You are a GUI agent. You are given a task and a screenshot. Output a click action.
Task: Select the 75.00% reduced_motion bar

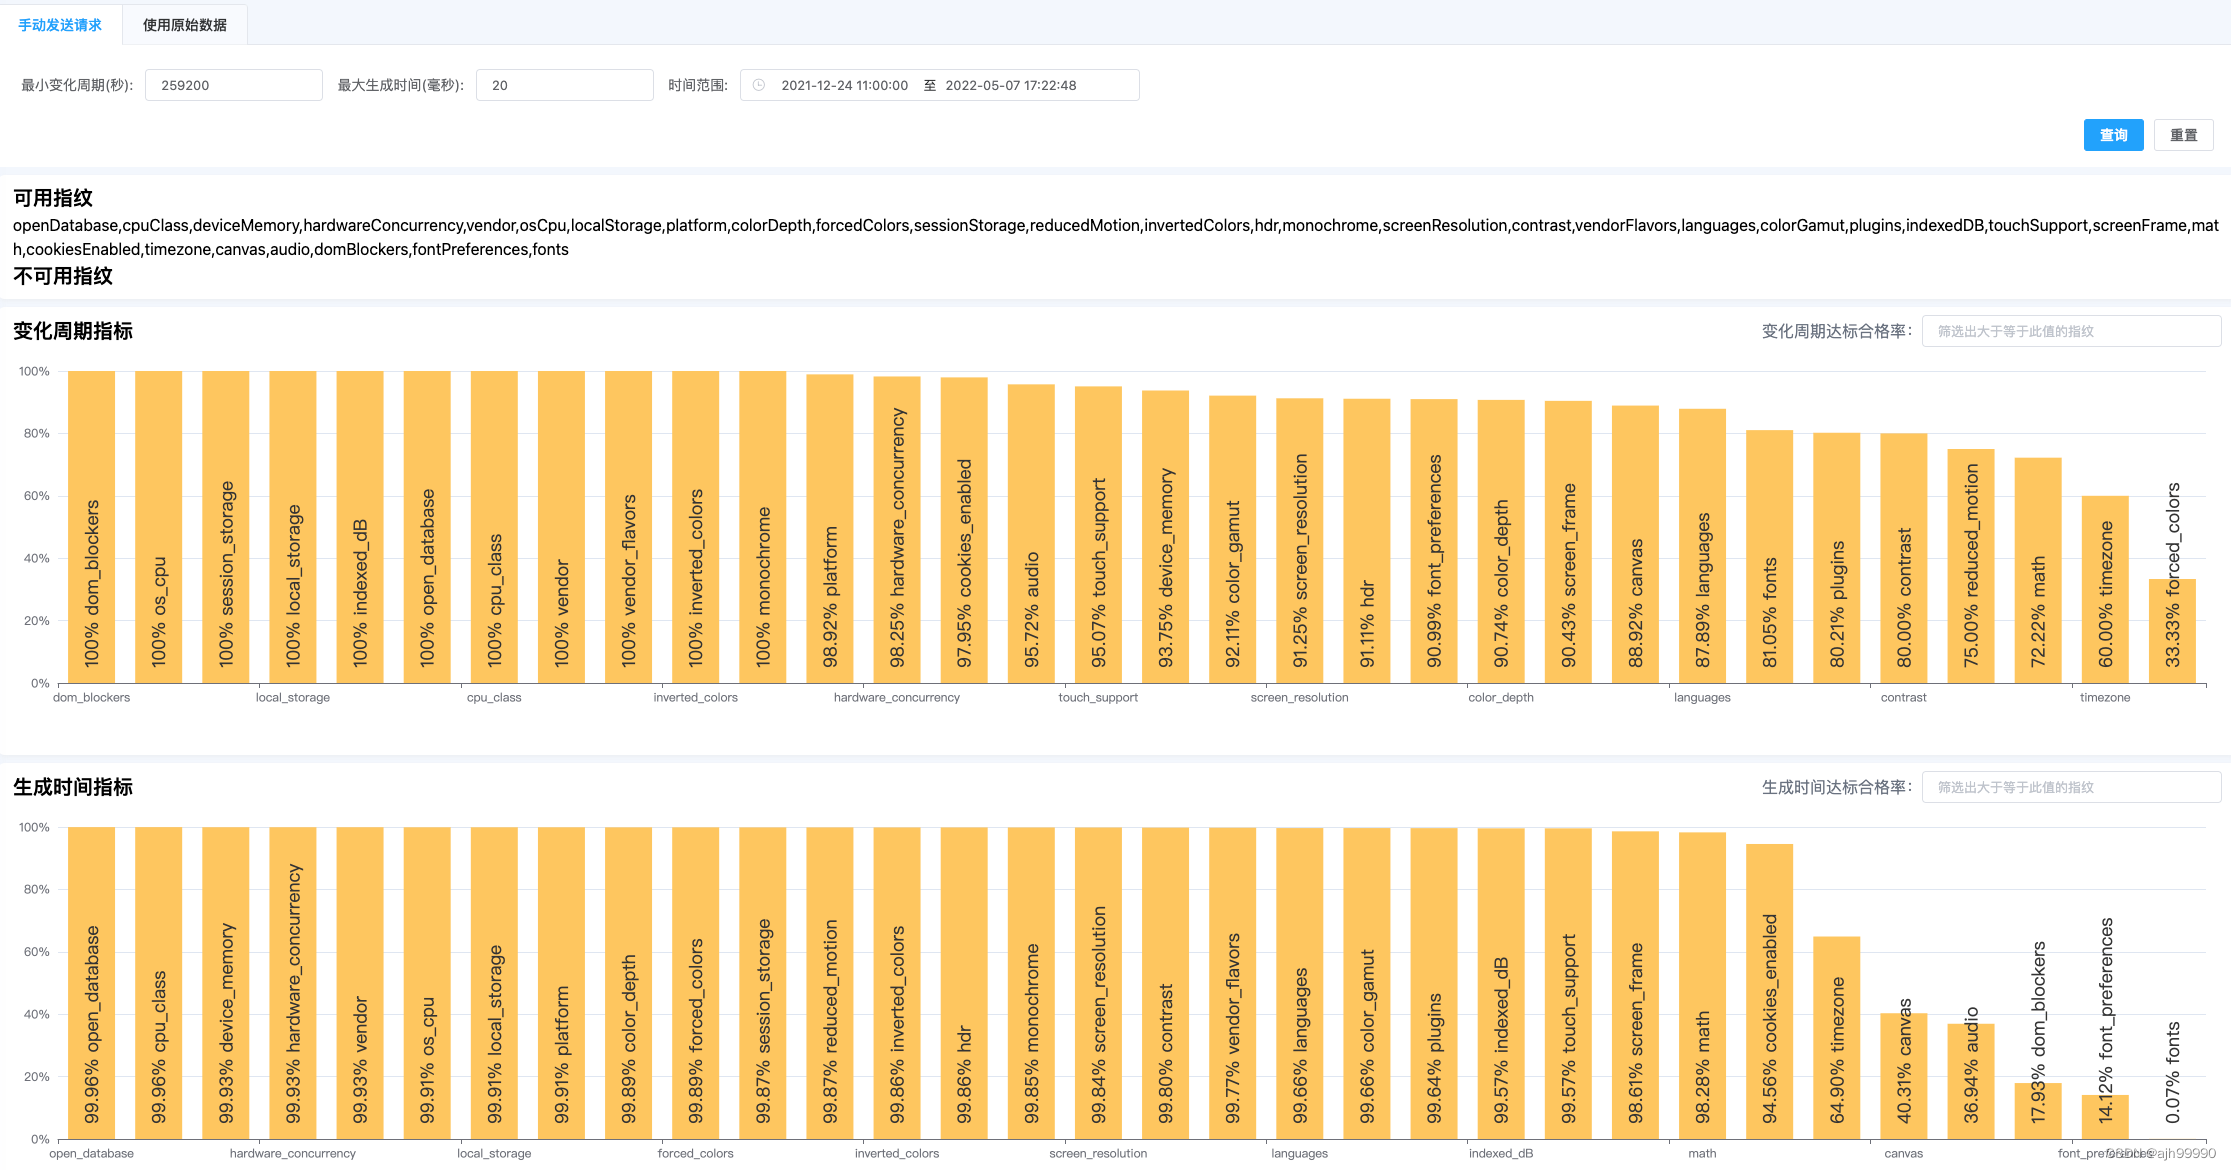coord(1971,567)
